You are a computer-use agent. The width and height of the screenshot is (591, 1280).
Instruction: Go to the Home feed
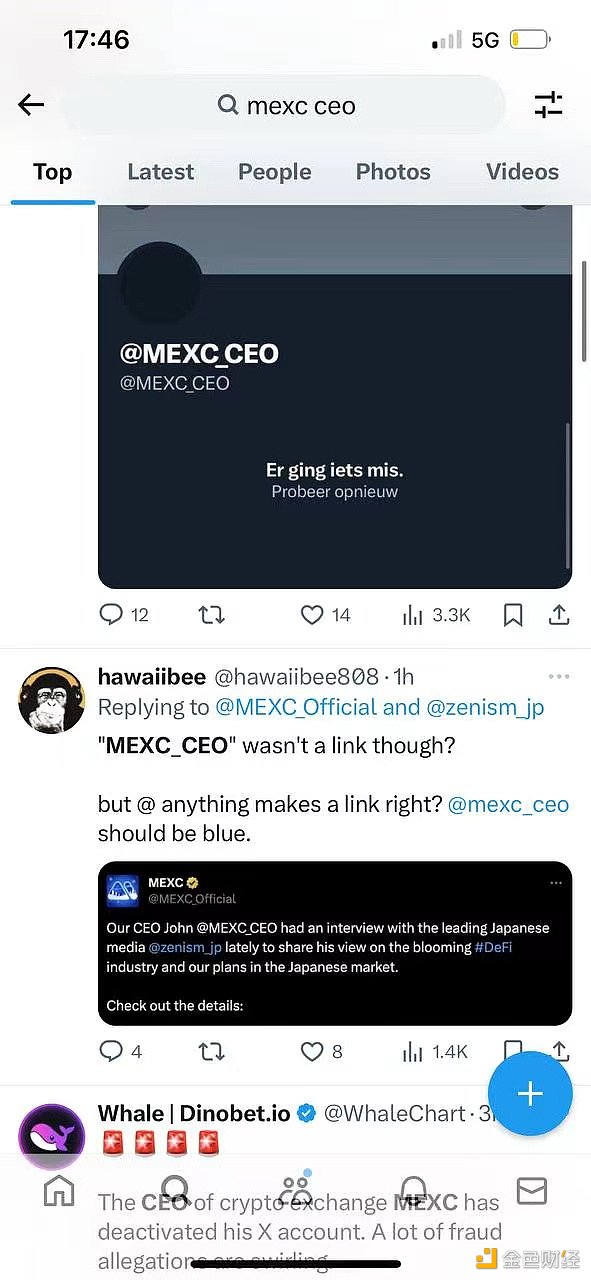point(59,1190)
